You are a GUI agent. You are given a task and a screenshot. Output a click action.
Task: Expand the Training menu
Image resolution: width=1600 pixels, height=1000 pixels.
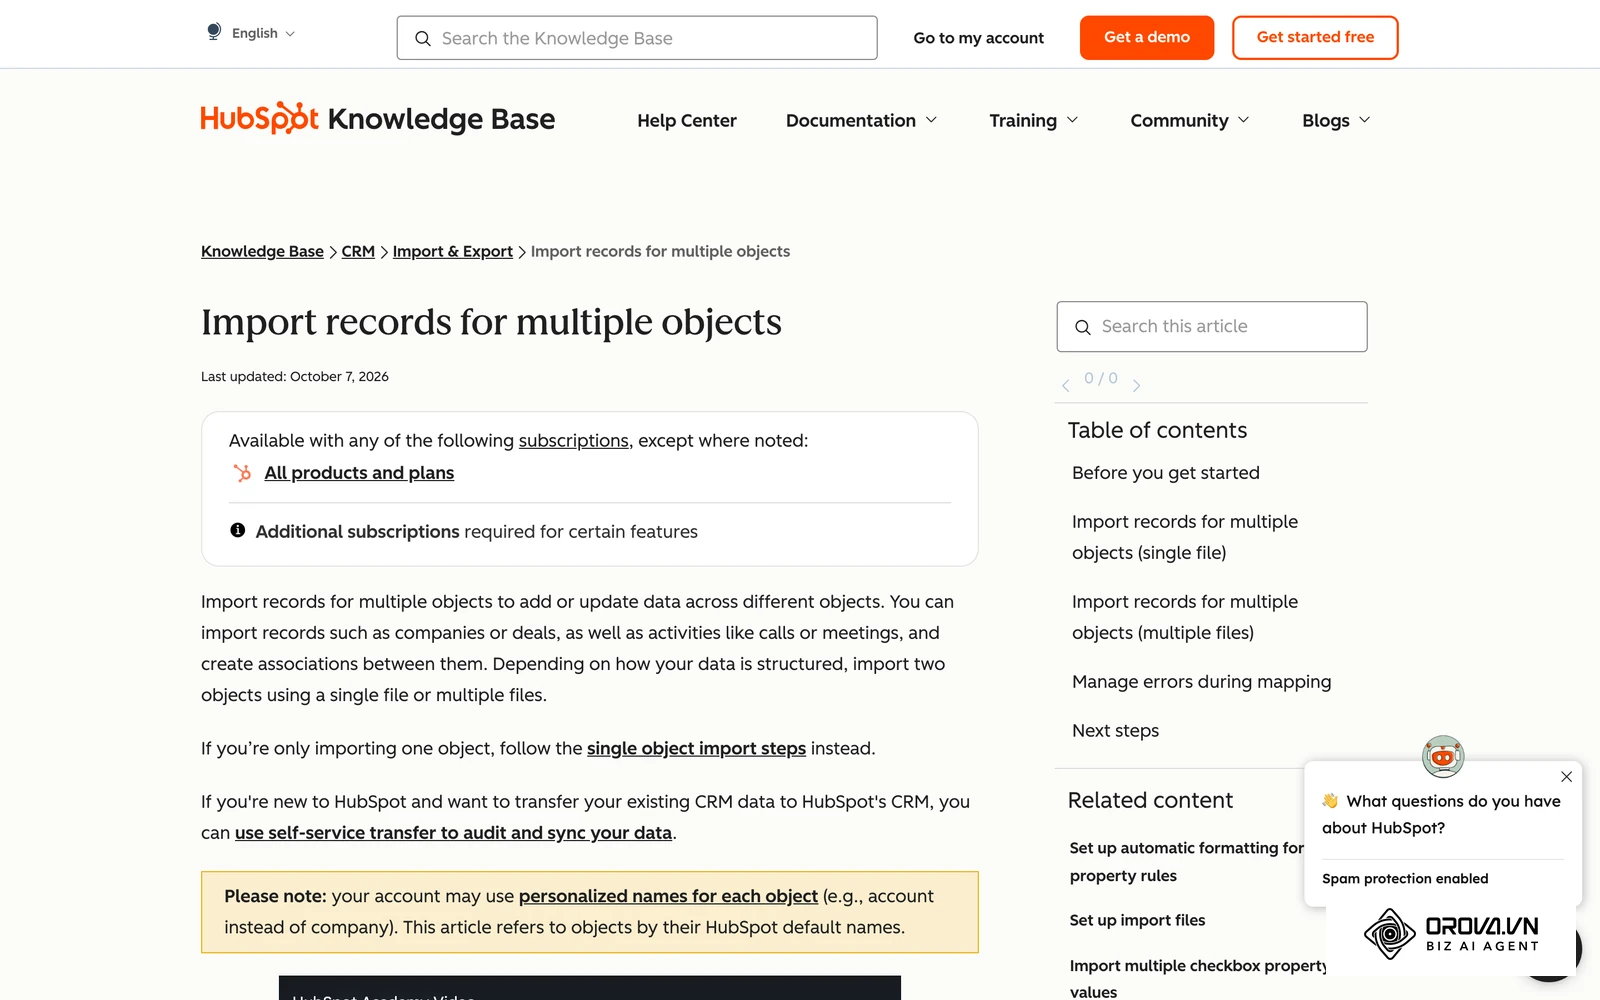pos(1034,120)
